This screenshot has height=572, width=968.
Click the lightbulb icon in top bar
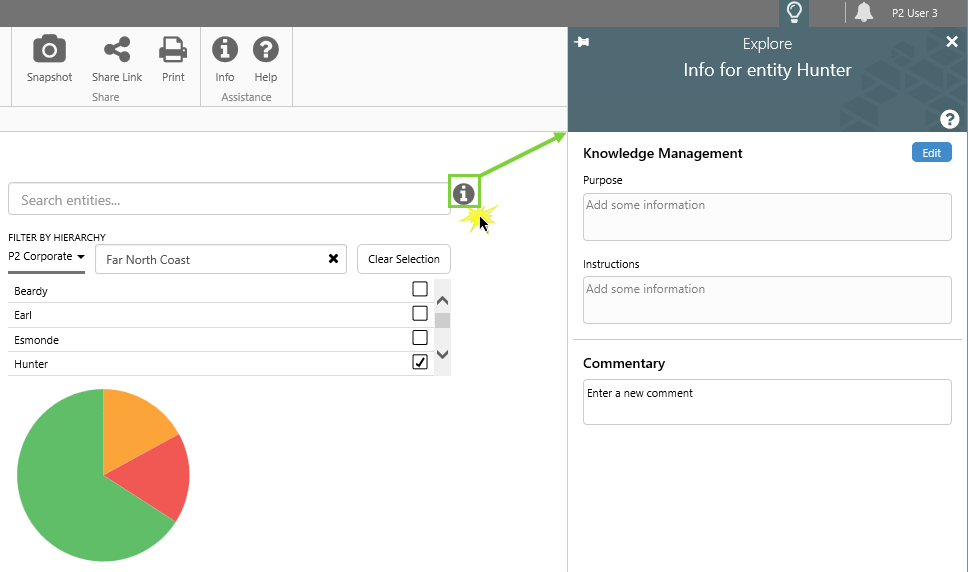point(794,13)
